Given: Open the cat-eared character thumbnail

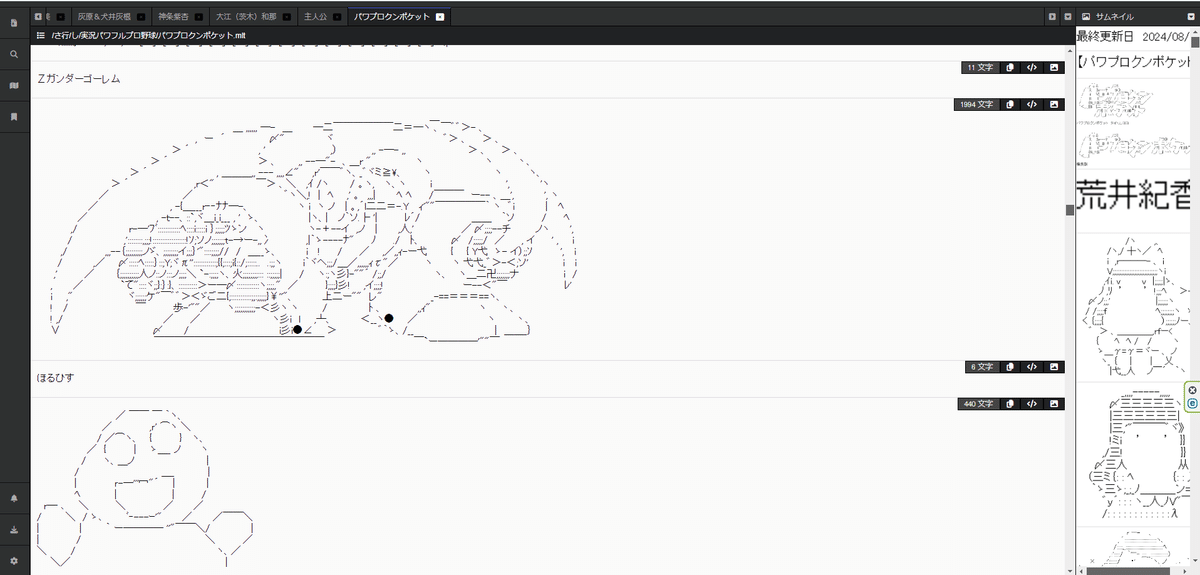Looking at the screenshot, I should (1134, 308).
